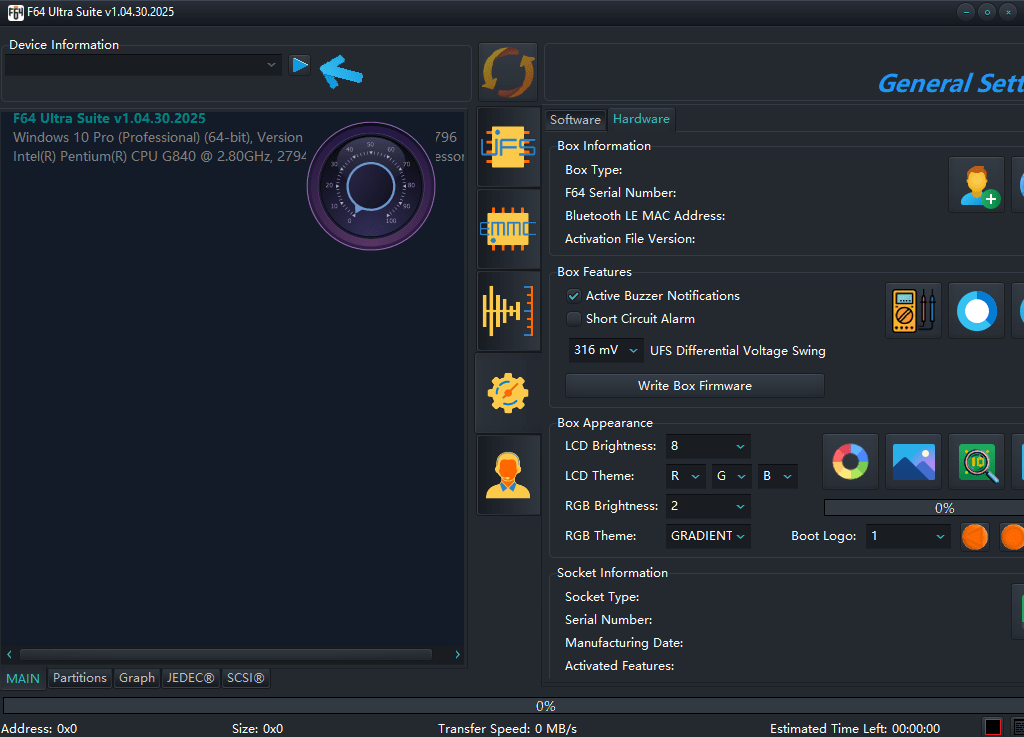This screenshot has width=1024, height=737.
Task: Open the support agent sidebar section
Action: (508, 475)
